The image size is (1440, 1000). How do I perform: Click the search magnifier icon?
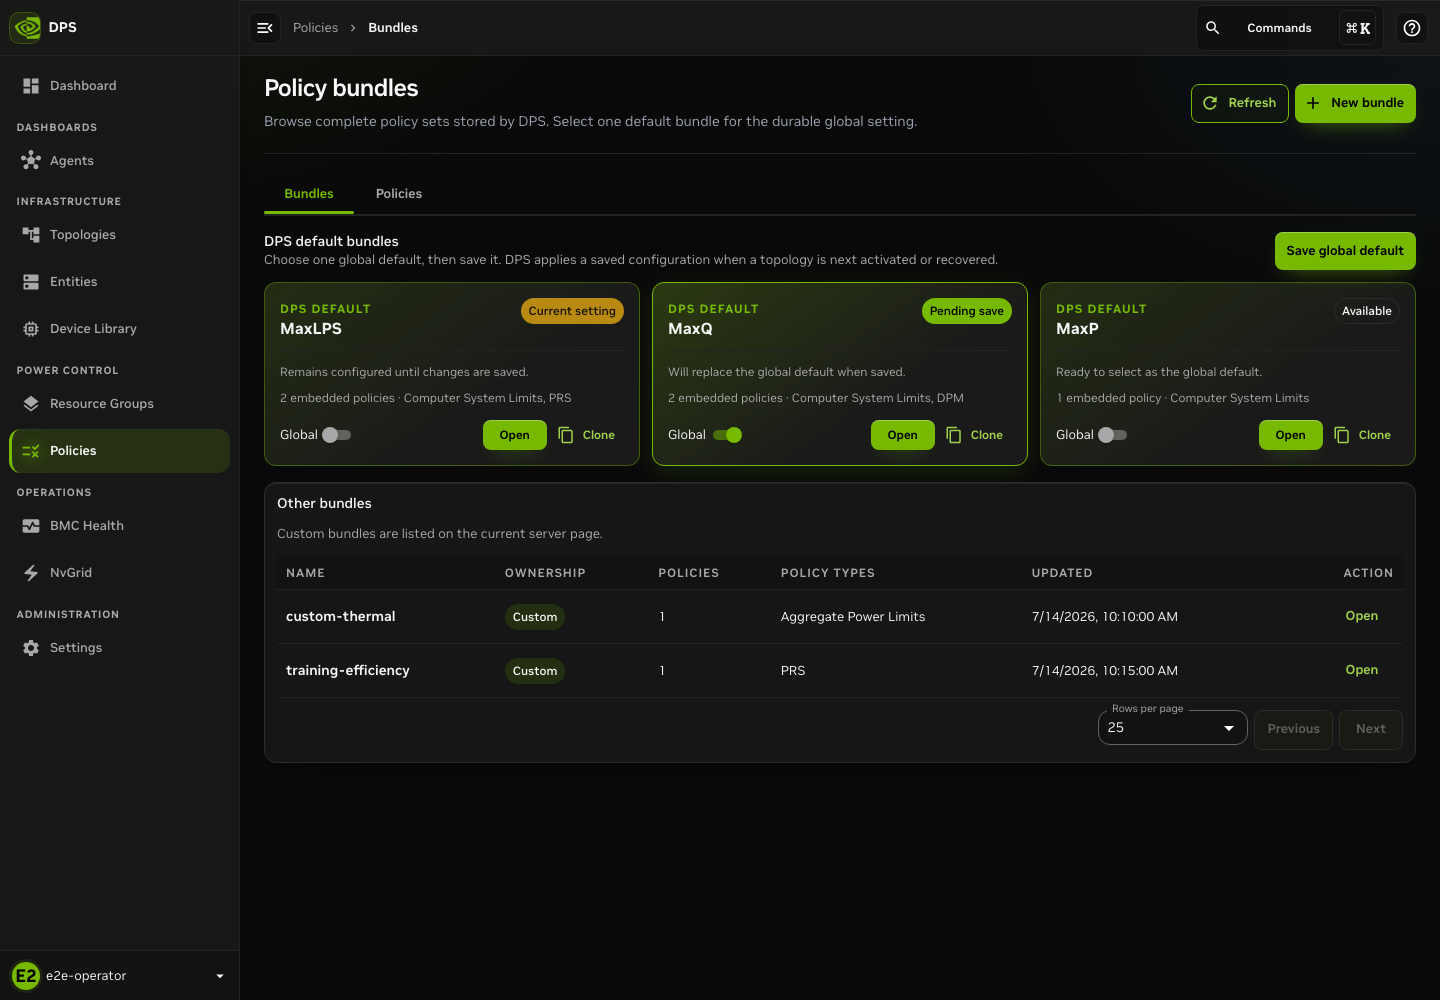click(1213, 28)
